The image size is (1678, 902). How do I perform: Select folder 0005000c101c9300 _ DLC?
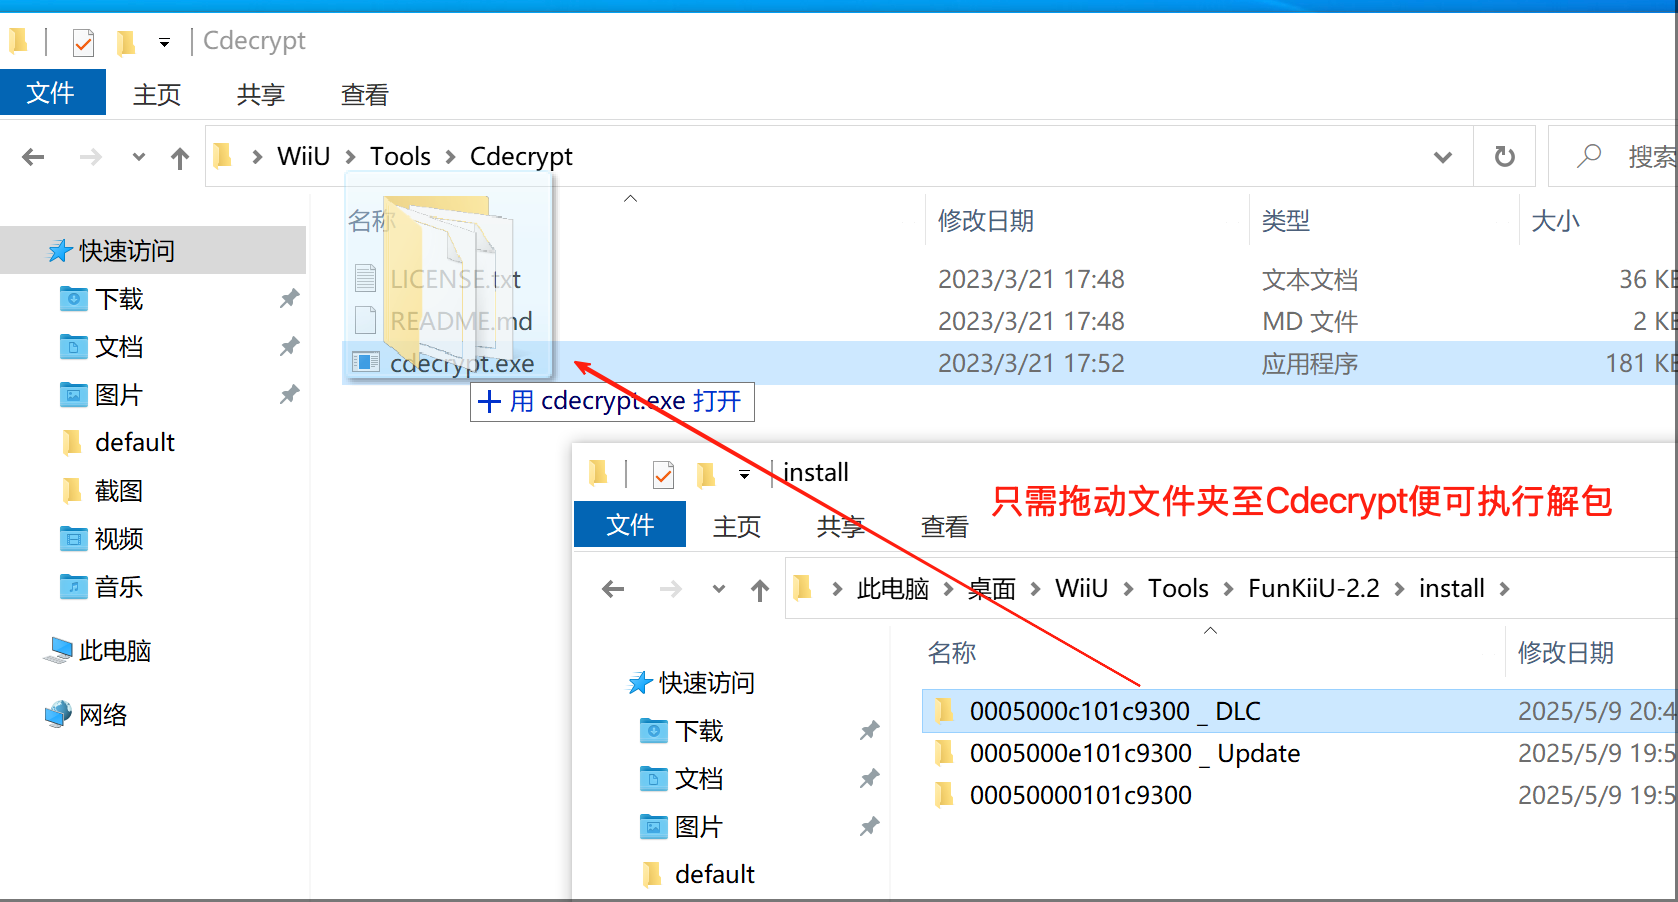1300,711
